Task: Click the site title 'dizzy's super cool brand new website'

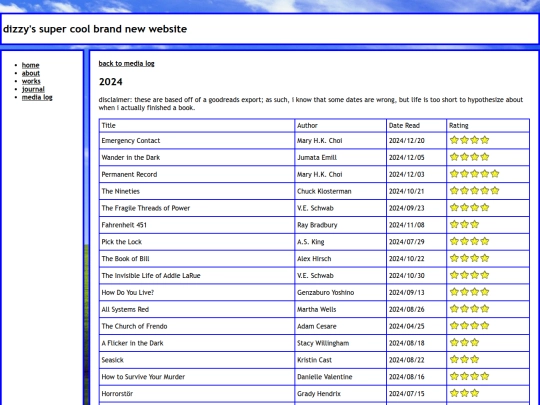Action: pos(95,29)
